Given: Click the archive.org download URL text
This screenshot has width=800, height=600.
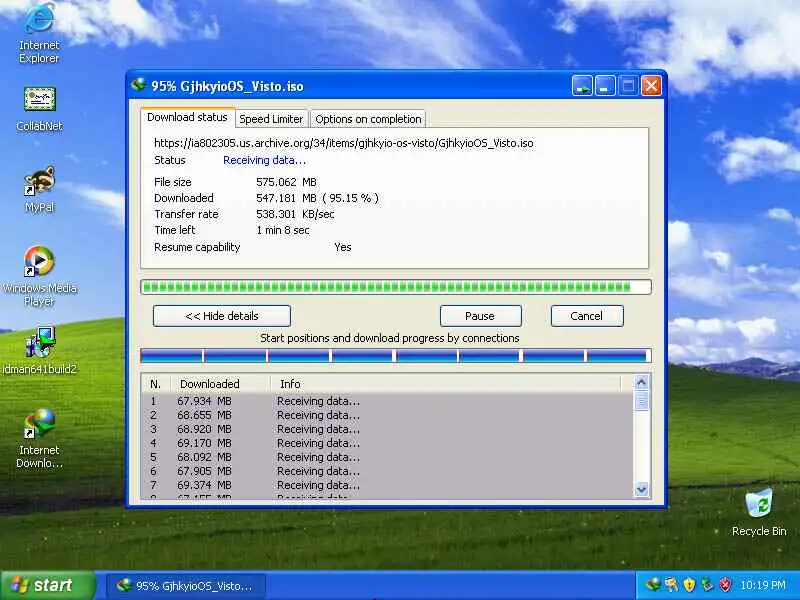Looking at the screenshot, I should click(x=343, y=143).
